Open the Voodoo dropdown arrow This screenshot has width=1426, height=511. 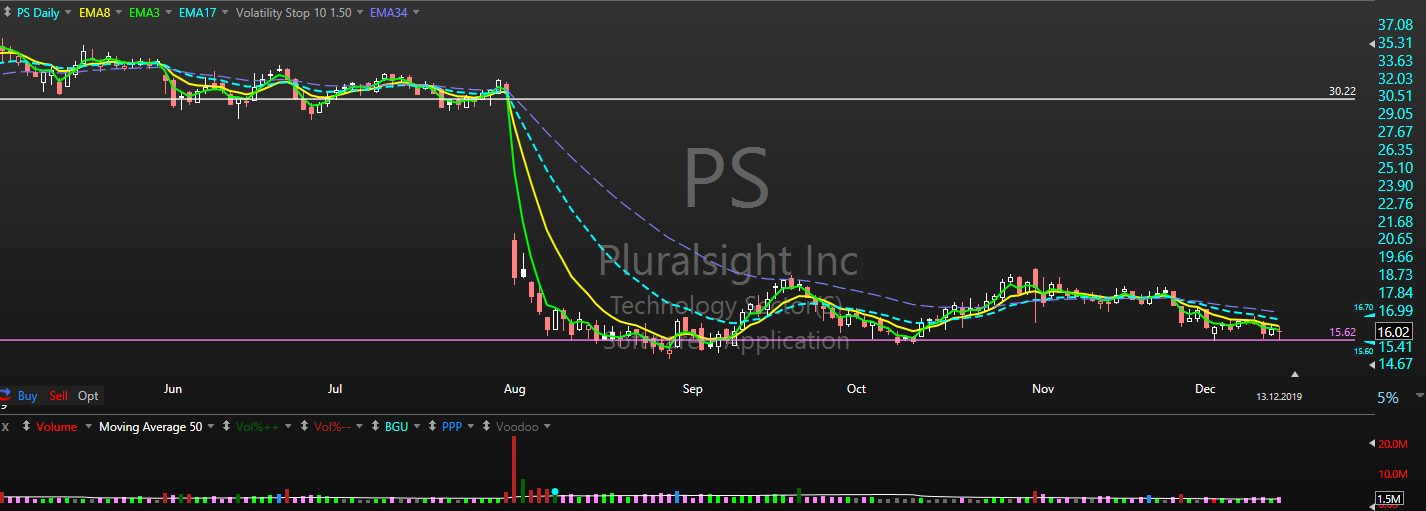[x=547, y=427]
